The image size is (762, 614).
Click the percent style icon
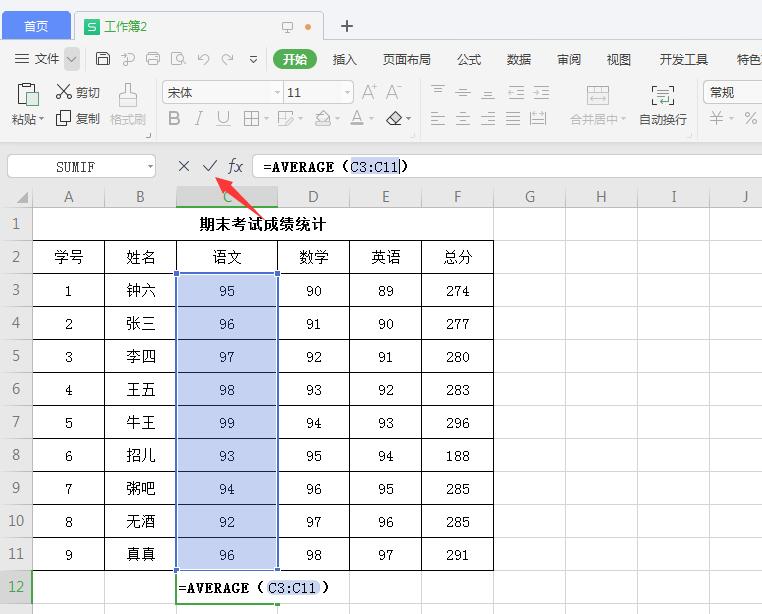pos(750,118)
